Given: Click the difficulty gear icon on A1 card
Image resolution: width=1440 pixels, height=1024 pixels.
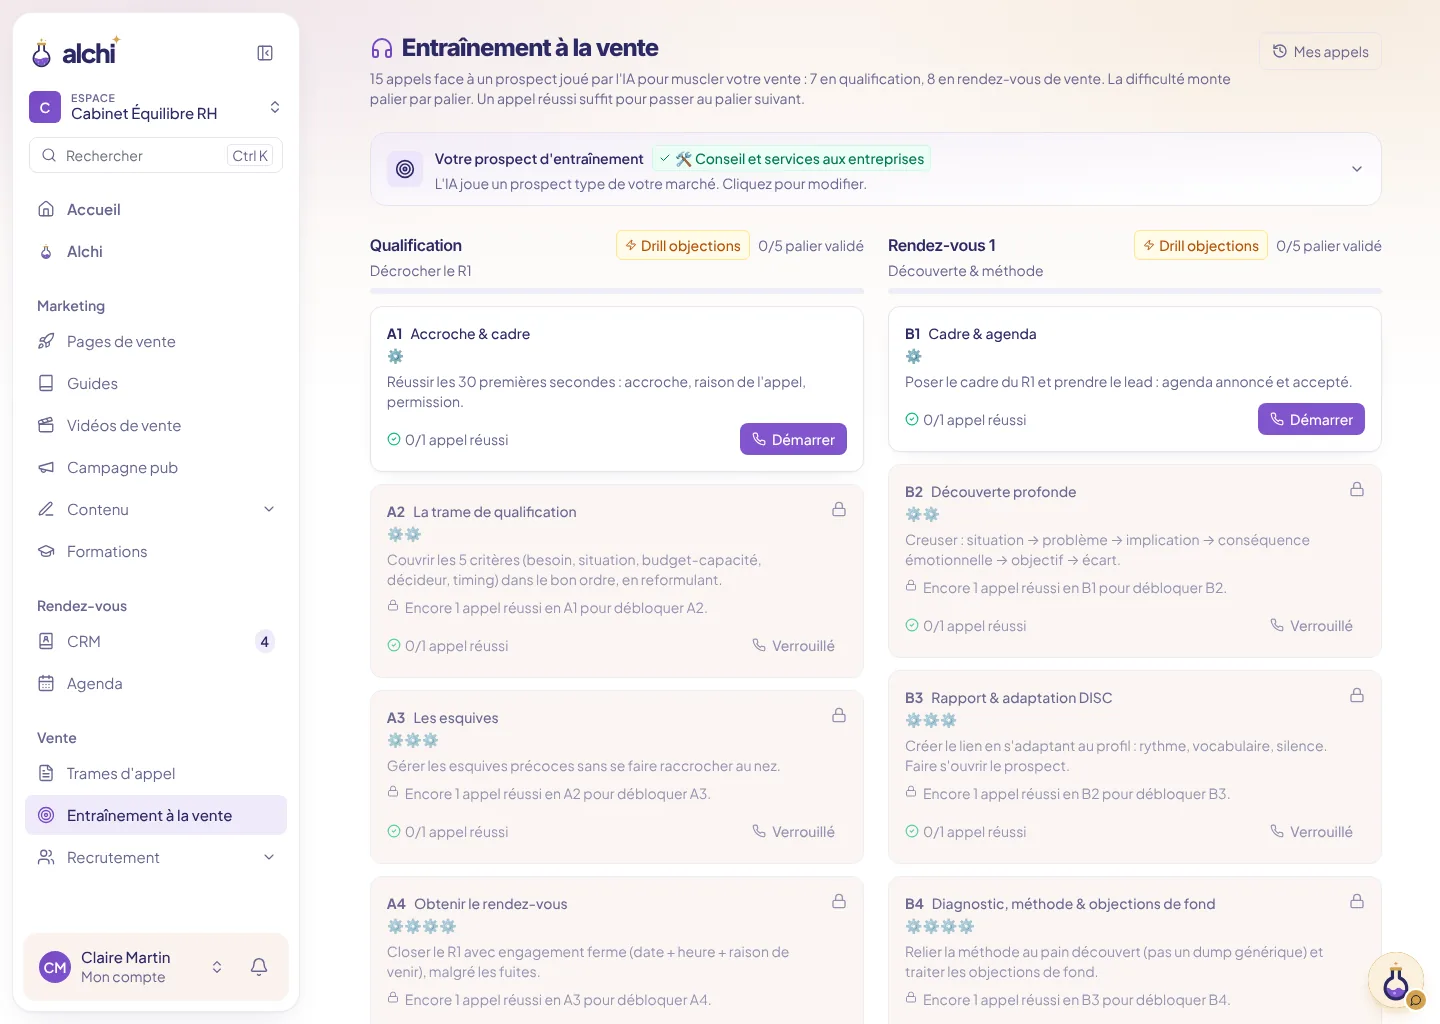Looking at the screenshot, I should pyautogui.click(x=395, y=357).
